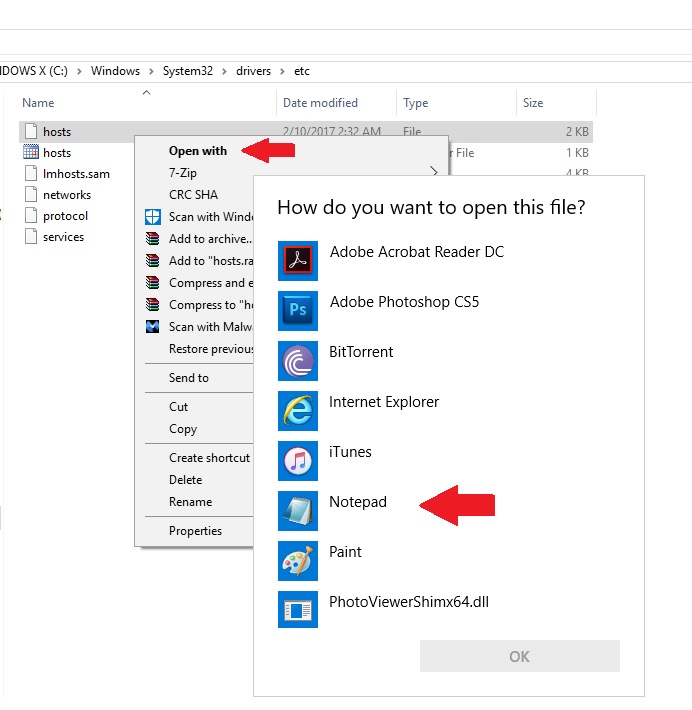
Task: Click the services file in list
Action: pos(63,237)
